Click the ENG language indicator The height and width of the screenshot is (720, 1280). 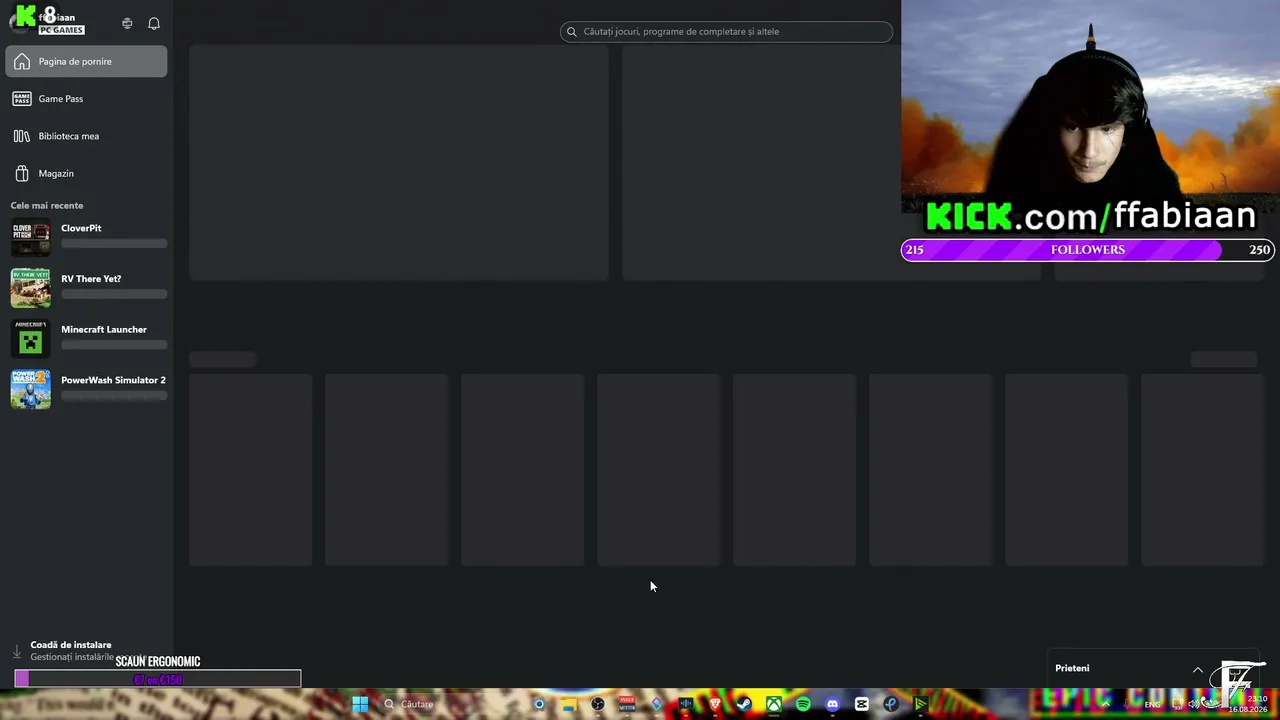pos(1153,704)
